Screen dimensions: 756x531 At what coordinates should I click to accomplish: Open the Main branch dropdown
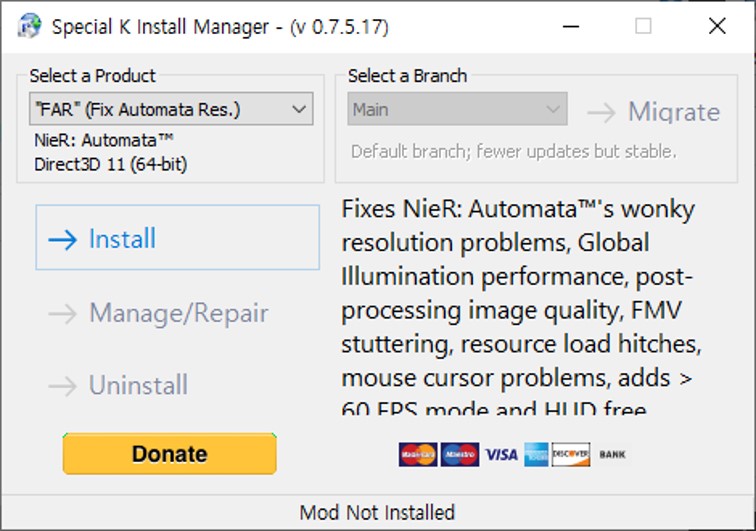point(457,109)
